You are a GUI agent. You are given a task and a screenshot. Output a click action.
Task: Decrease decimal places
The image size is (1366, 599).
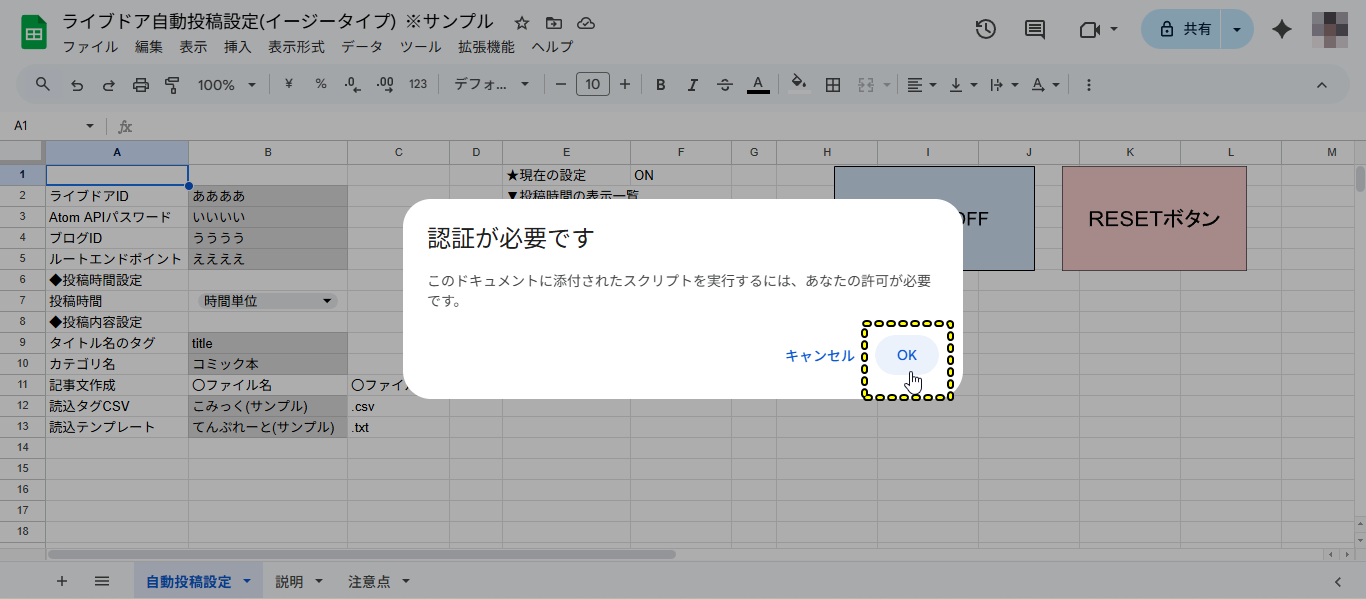(352, 85)
